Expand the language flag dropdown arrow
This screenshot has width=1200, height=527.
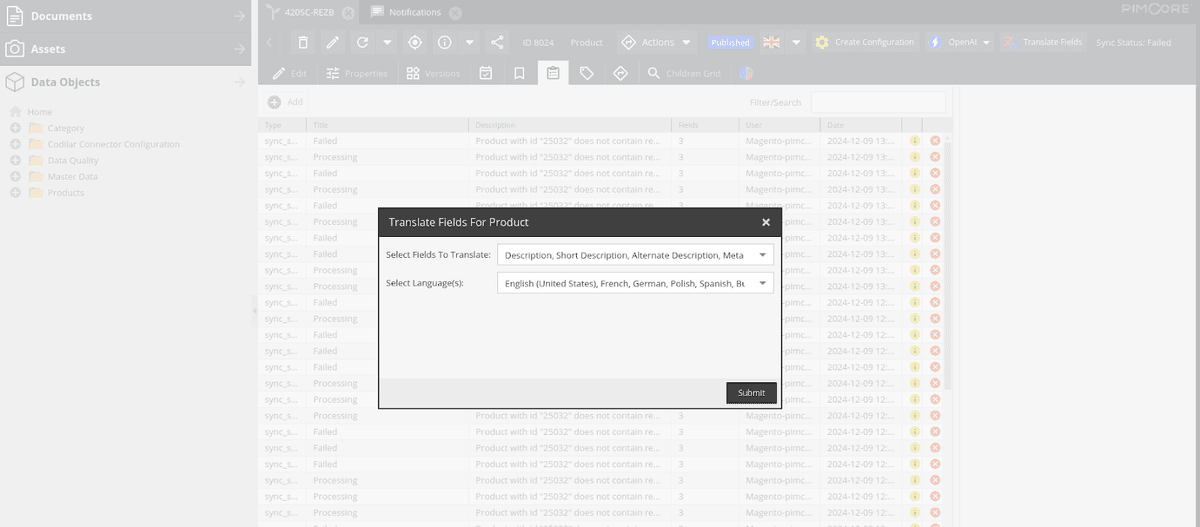point(796,42)
